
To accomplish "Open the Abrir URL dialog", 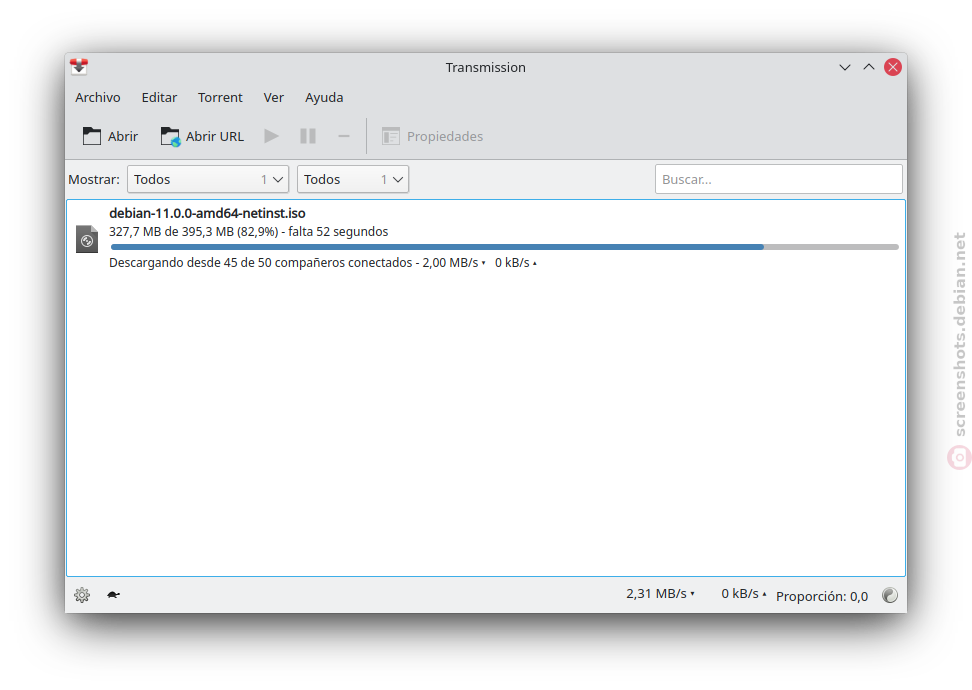I will (202, 136).
